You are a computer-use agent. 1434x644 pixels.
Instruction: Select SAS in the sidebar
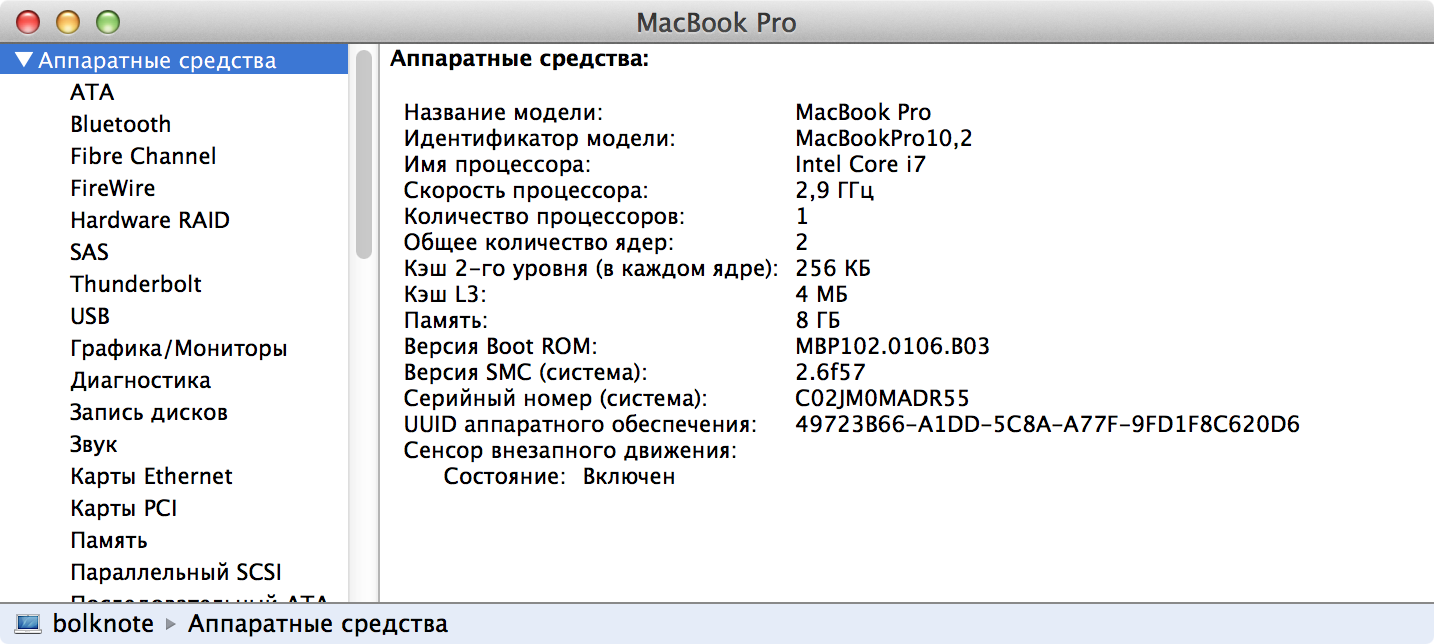pos(89,252)
